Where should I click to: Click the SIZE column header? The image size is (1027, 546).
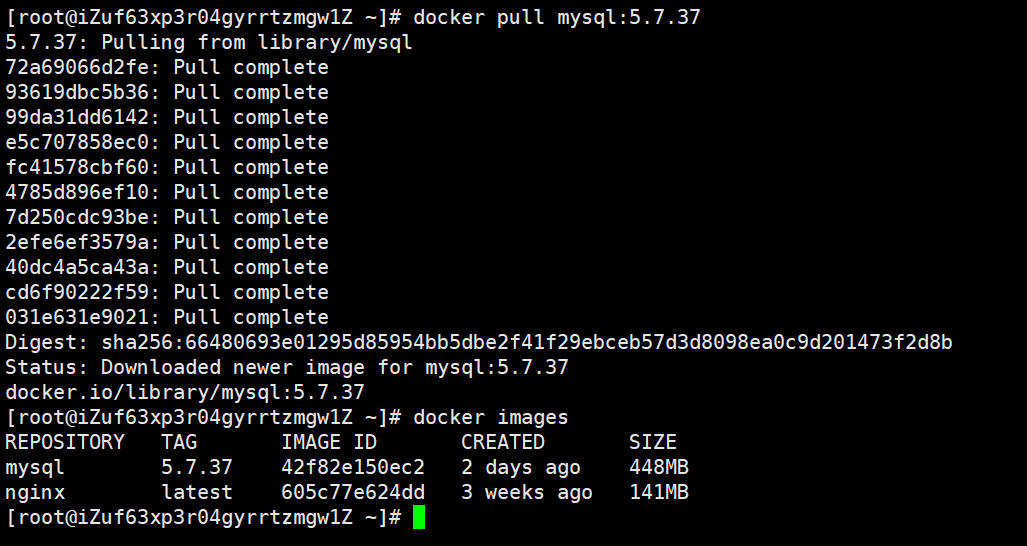653,442
